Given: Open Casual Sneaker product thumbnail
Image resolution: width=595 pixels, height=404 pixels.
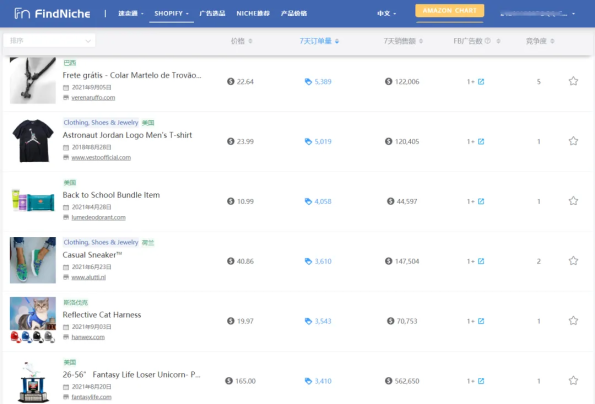Looking at the screenshot, I should (x=33, y=260).
